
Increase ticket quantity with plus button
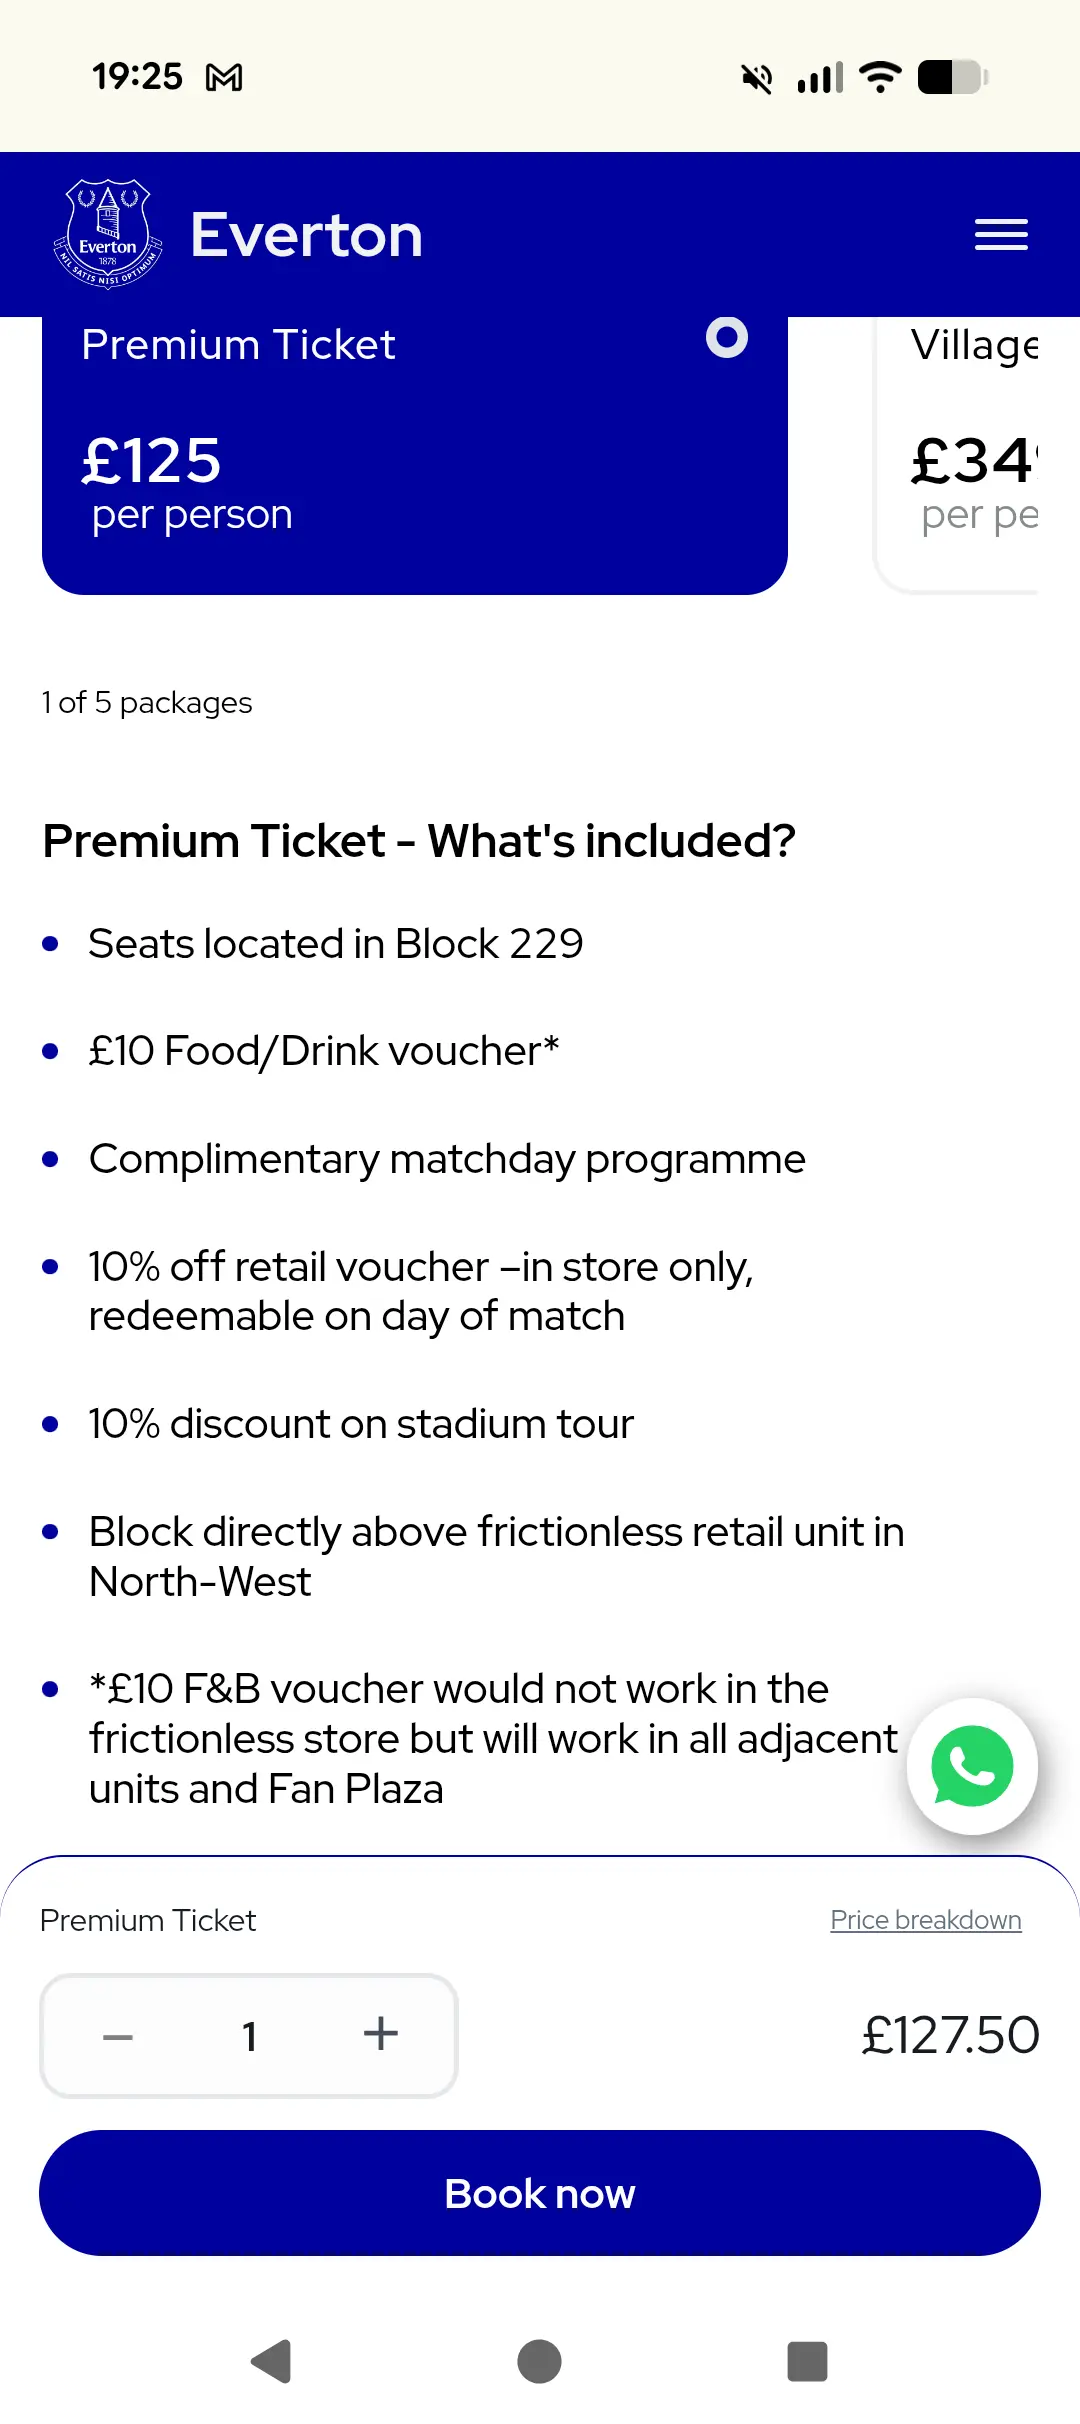point(380,2034)
